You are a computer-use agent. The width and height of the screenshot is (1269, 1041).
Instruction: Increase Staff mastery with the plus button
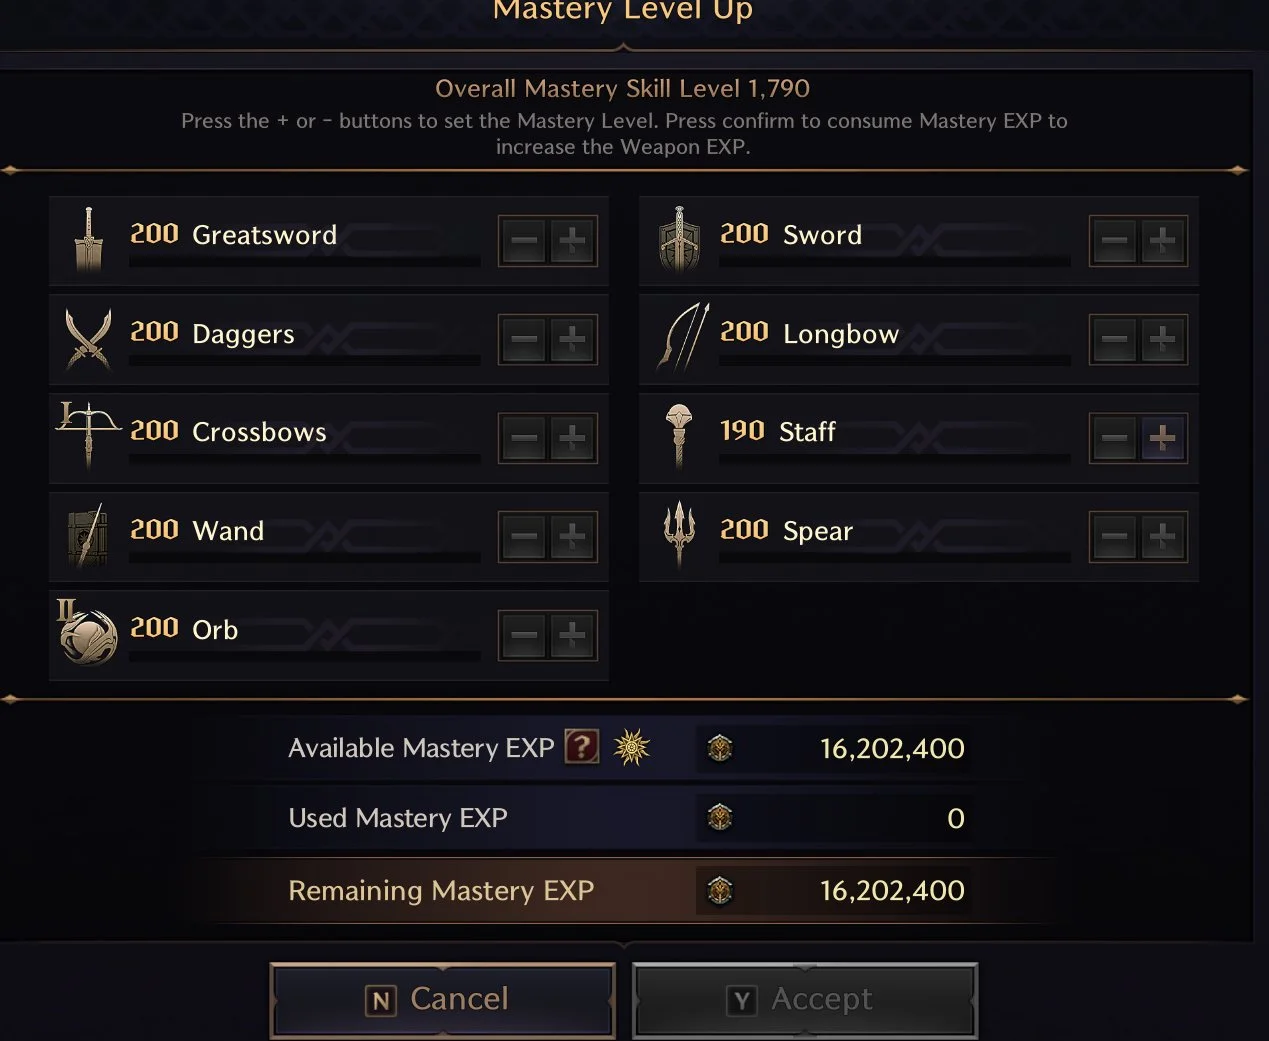[x=1162, y=438]
